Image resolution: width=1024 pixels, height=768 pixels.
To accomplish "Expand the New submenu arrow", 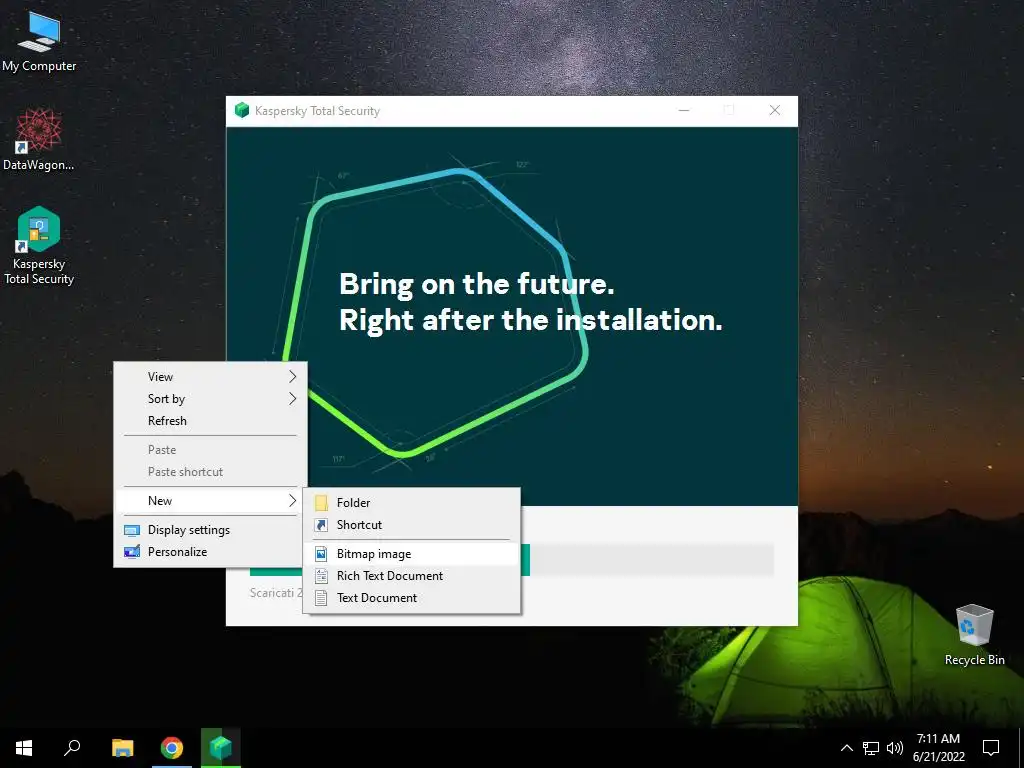I will [293, 501].
